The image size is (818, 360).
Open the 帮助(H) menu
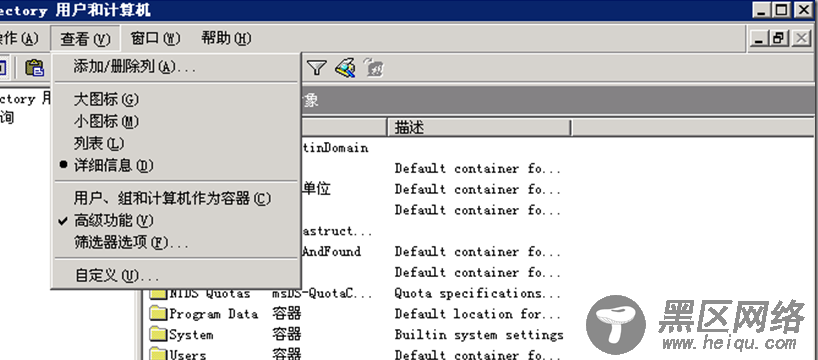[226, 39]
